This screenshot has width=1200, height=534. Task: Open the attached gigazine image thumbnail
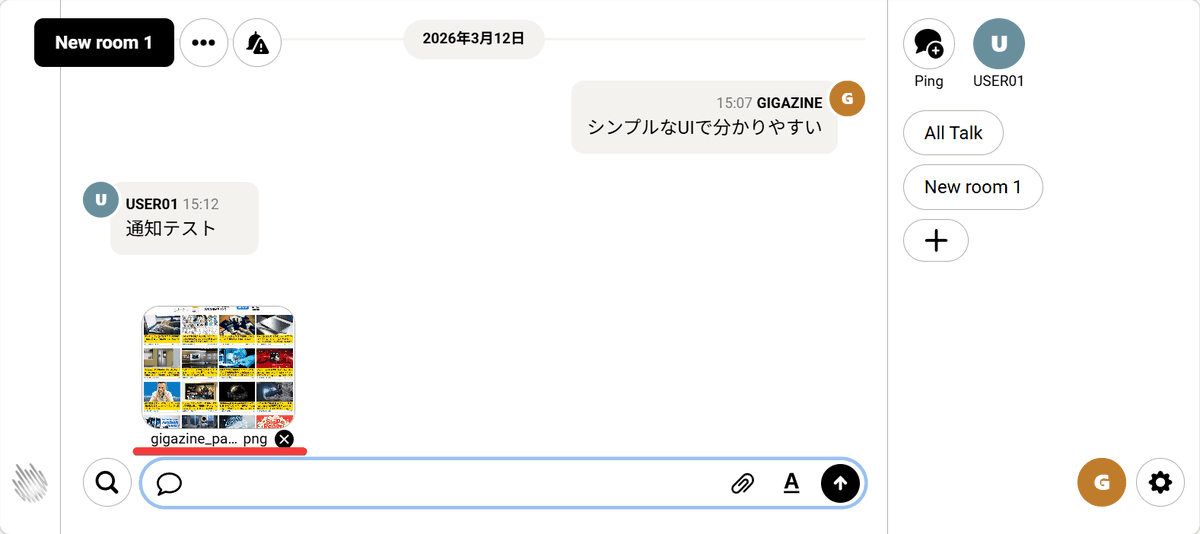tap(218, 367)
